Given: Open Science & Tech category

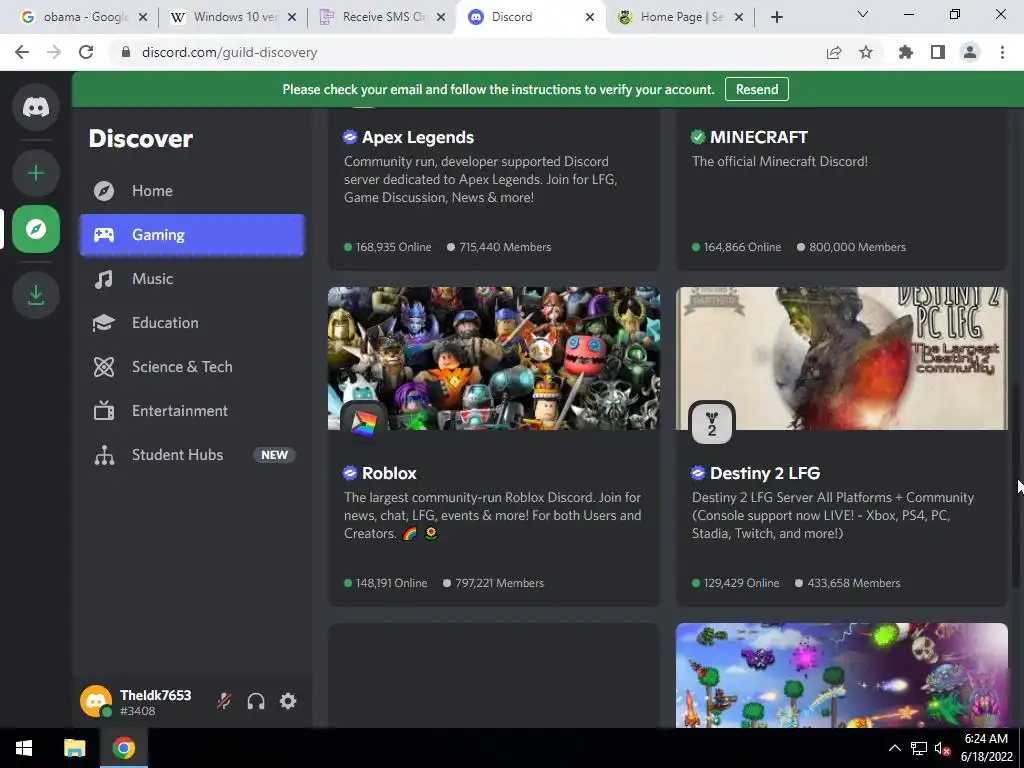Looking at the screenshot, I should [x=192, y=367].
